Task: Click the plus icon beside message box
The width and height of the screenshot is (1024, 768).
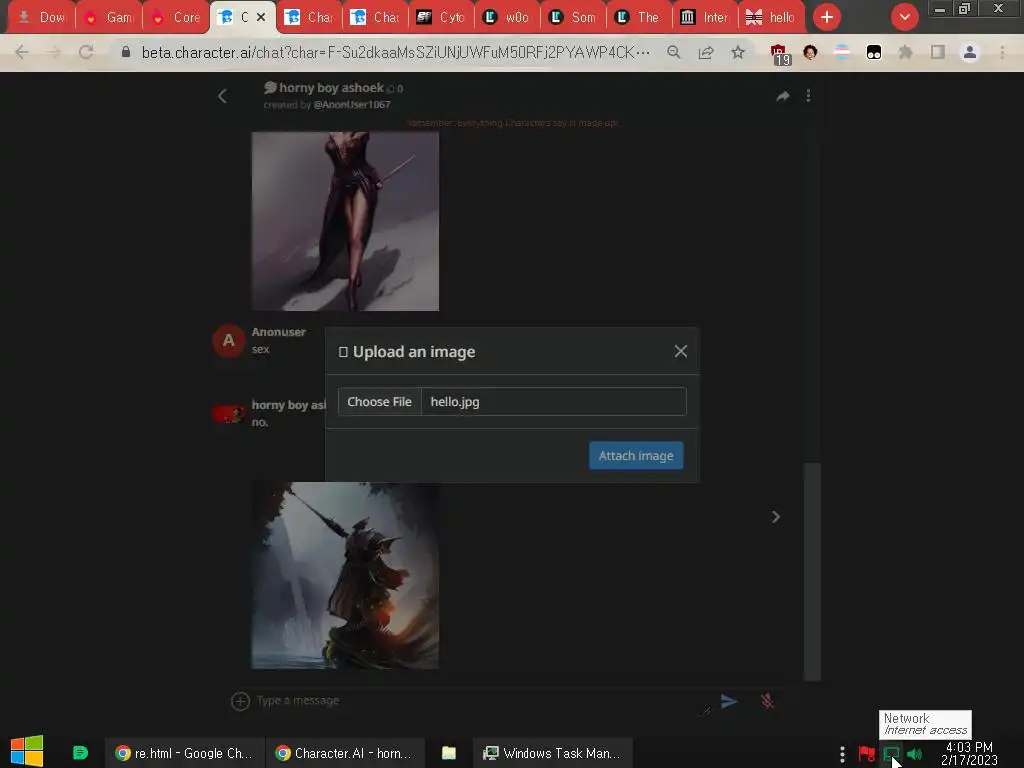Action: pos(240,701)
